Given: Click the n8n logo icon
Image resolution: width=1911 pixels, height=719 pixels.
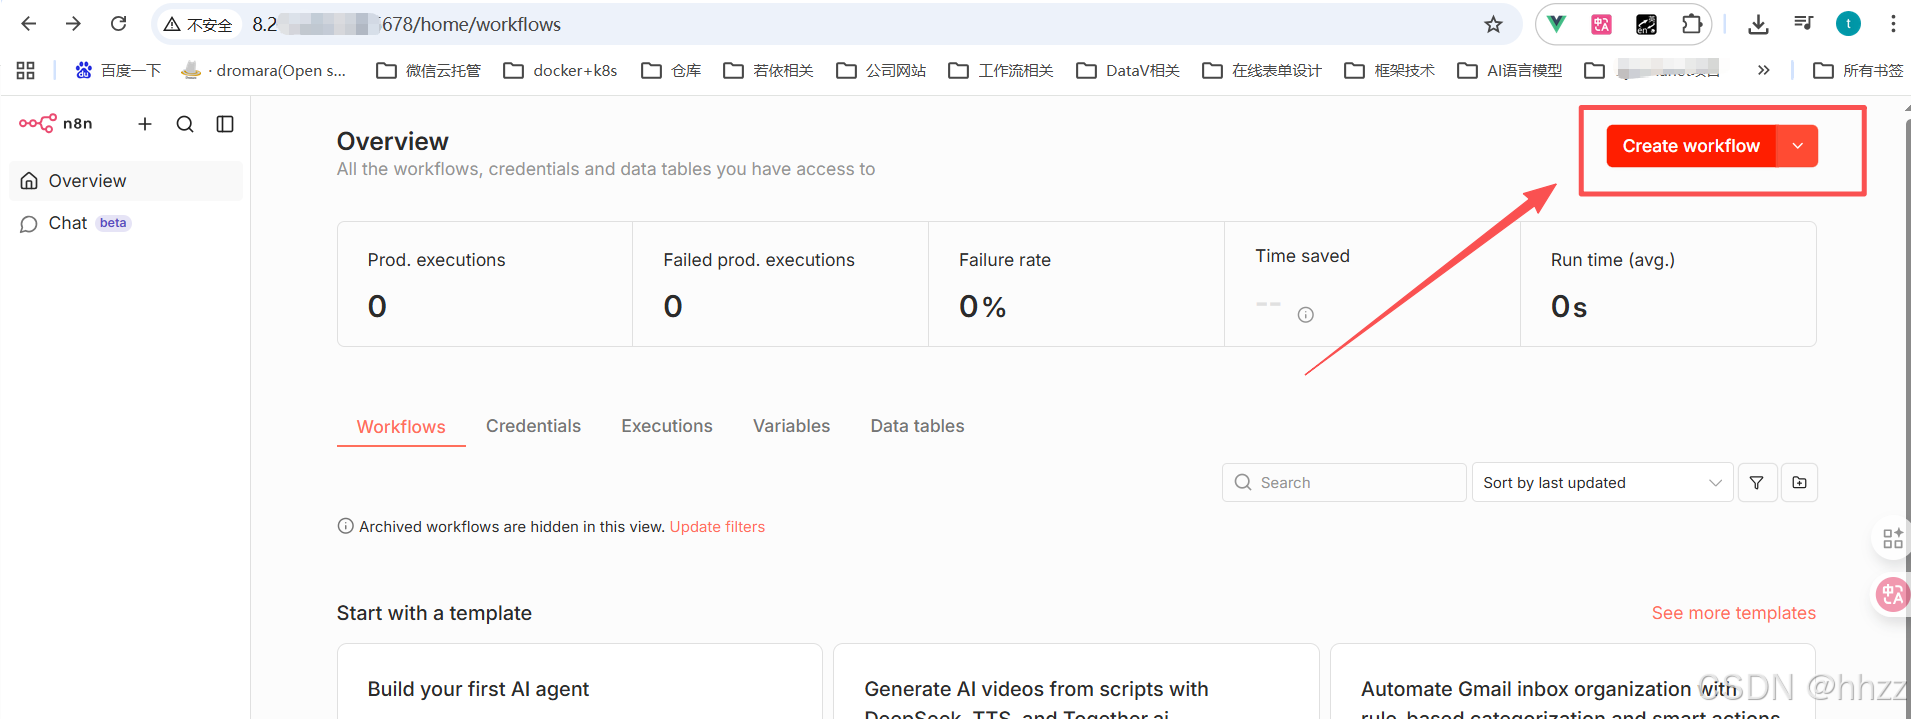Looking at the screenshot, I should coord(38,123).
